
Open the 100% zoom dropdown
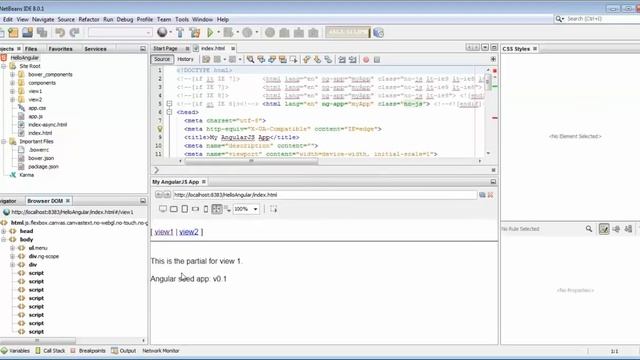256,209
